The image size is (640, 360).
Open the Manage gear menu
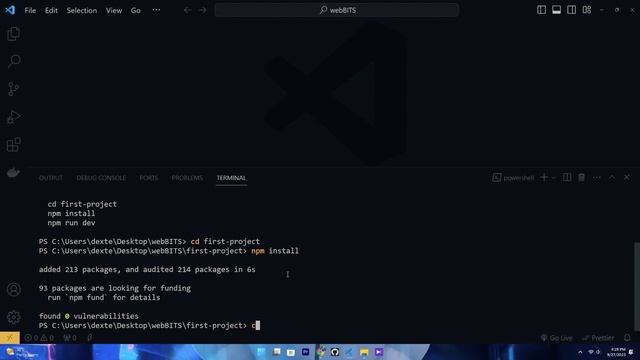tap(13, 317)
